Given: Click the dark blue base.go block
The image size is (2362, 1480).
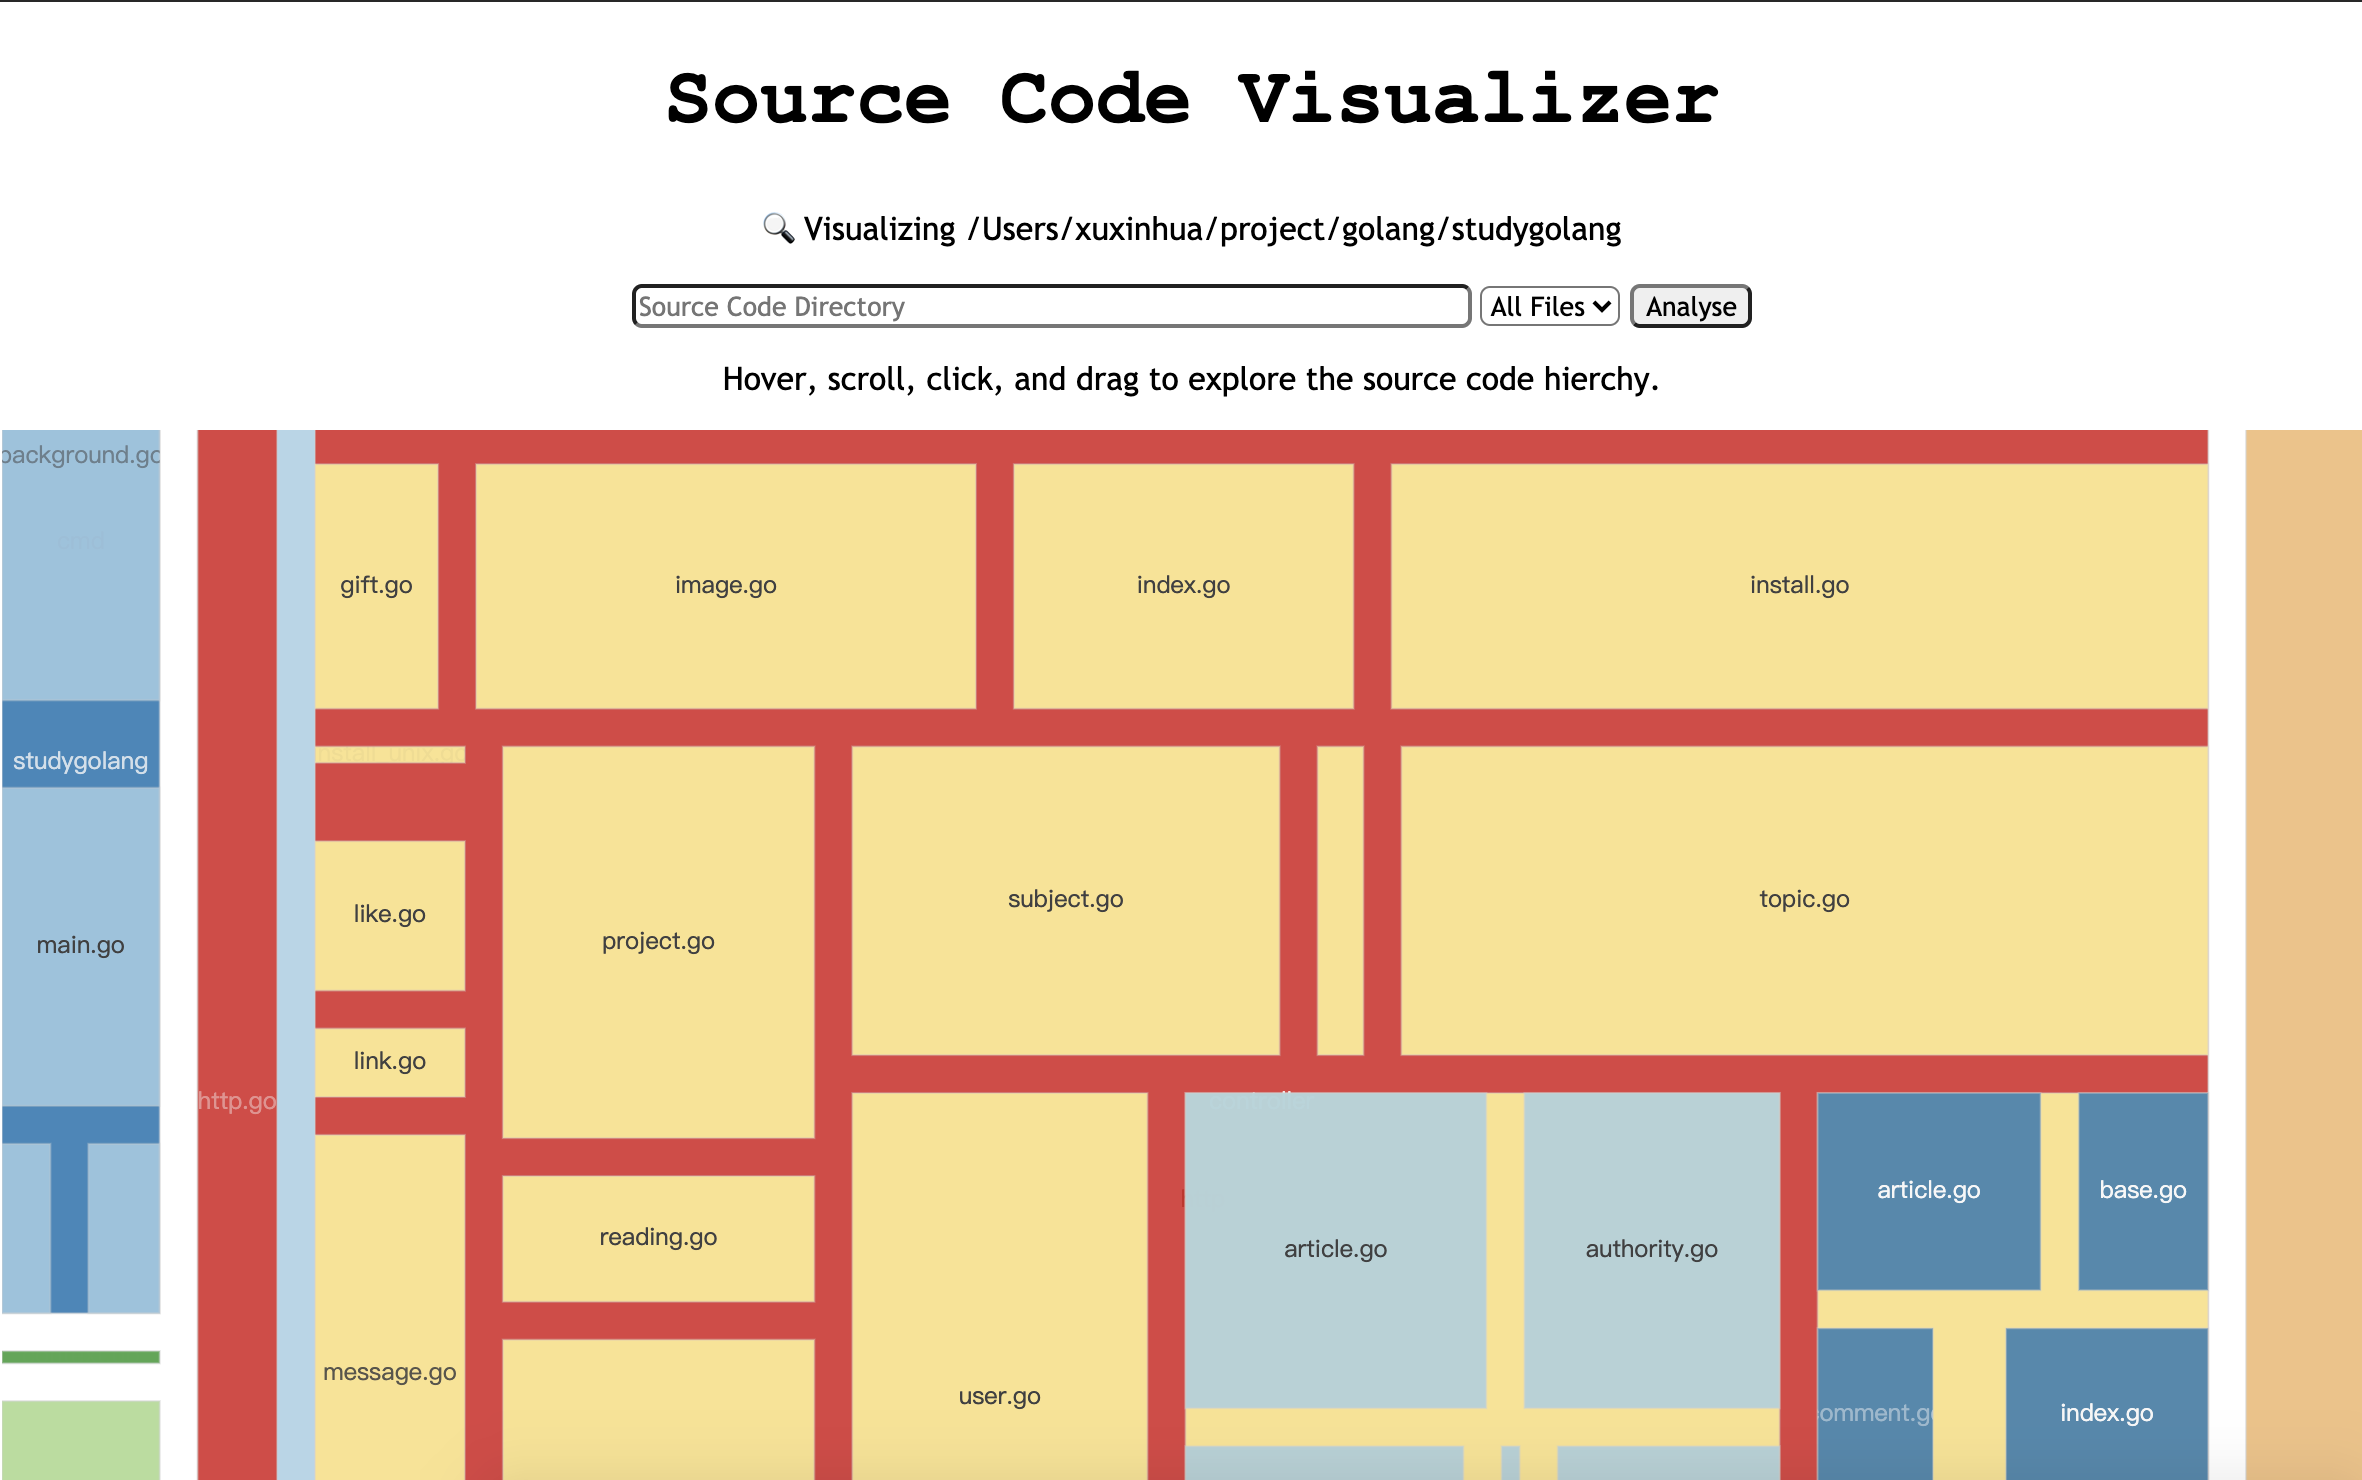Looking at the screenshot, I should coord(2142,1190).
